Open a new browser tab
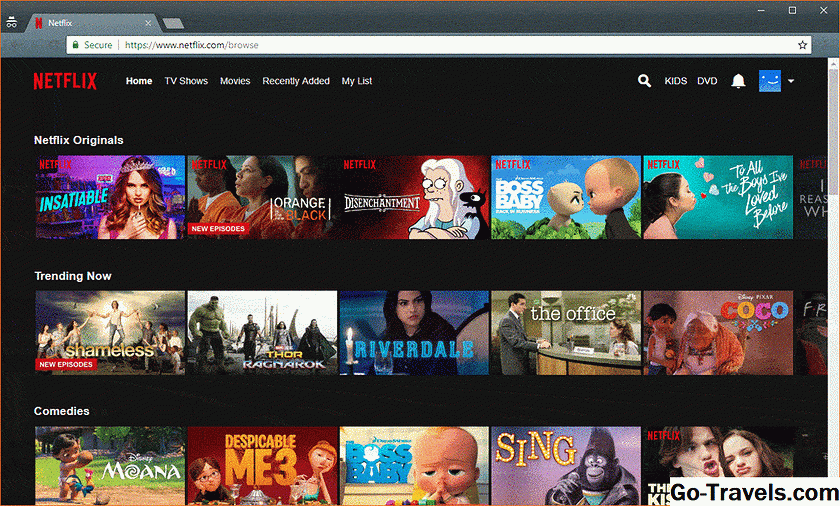The width and height of the screenshot is (840, 506). click(173, 22)
